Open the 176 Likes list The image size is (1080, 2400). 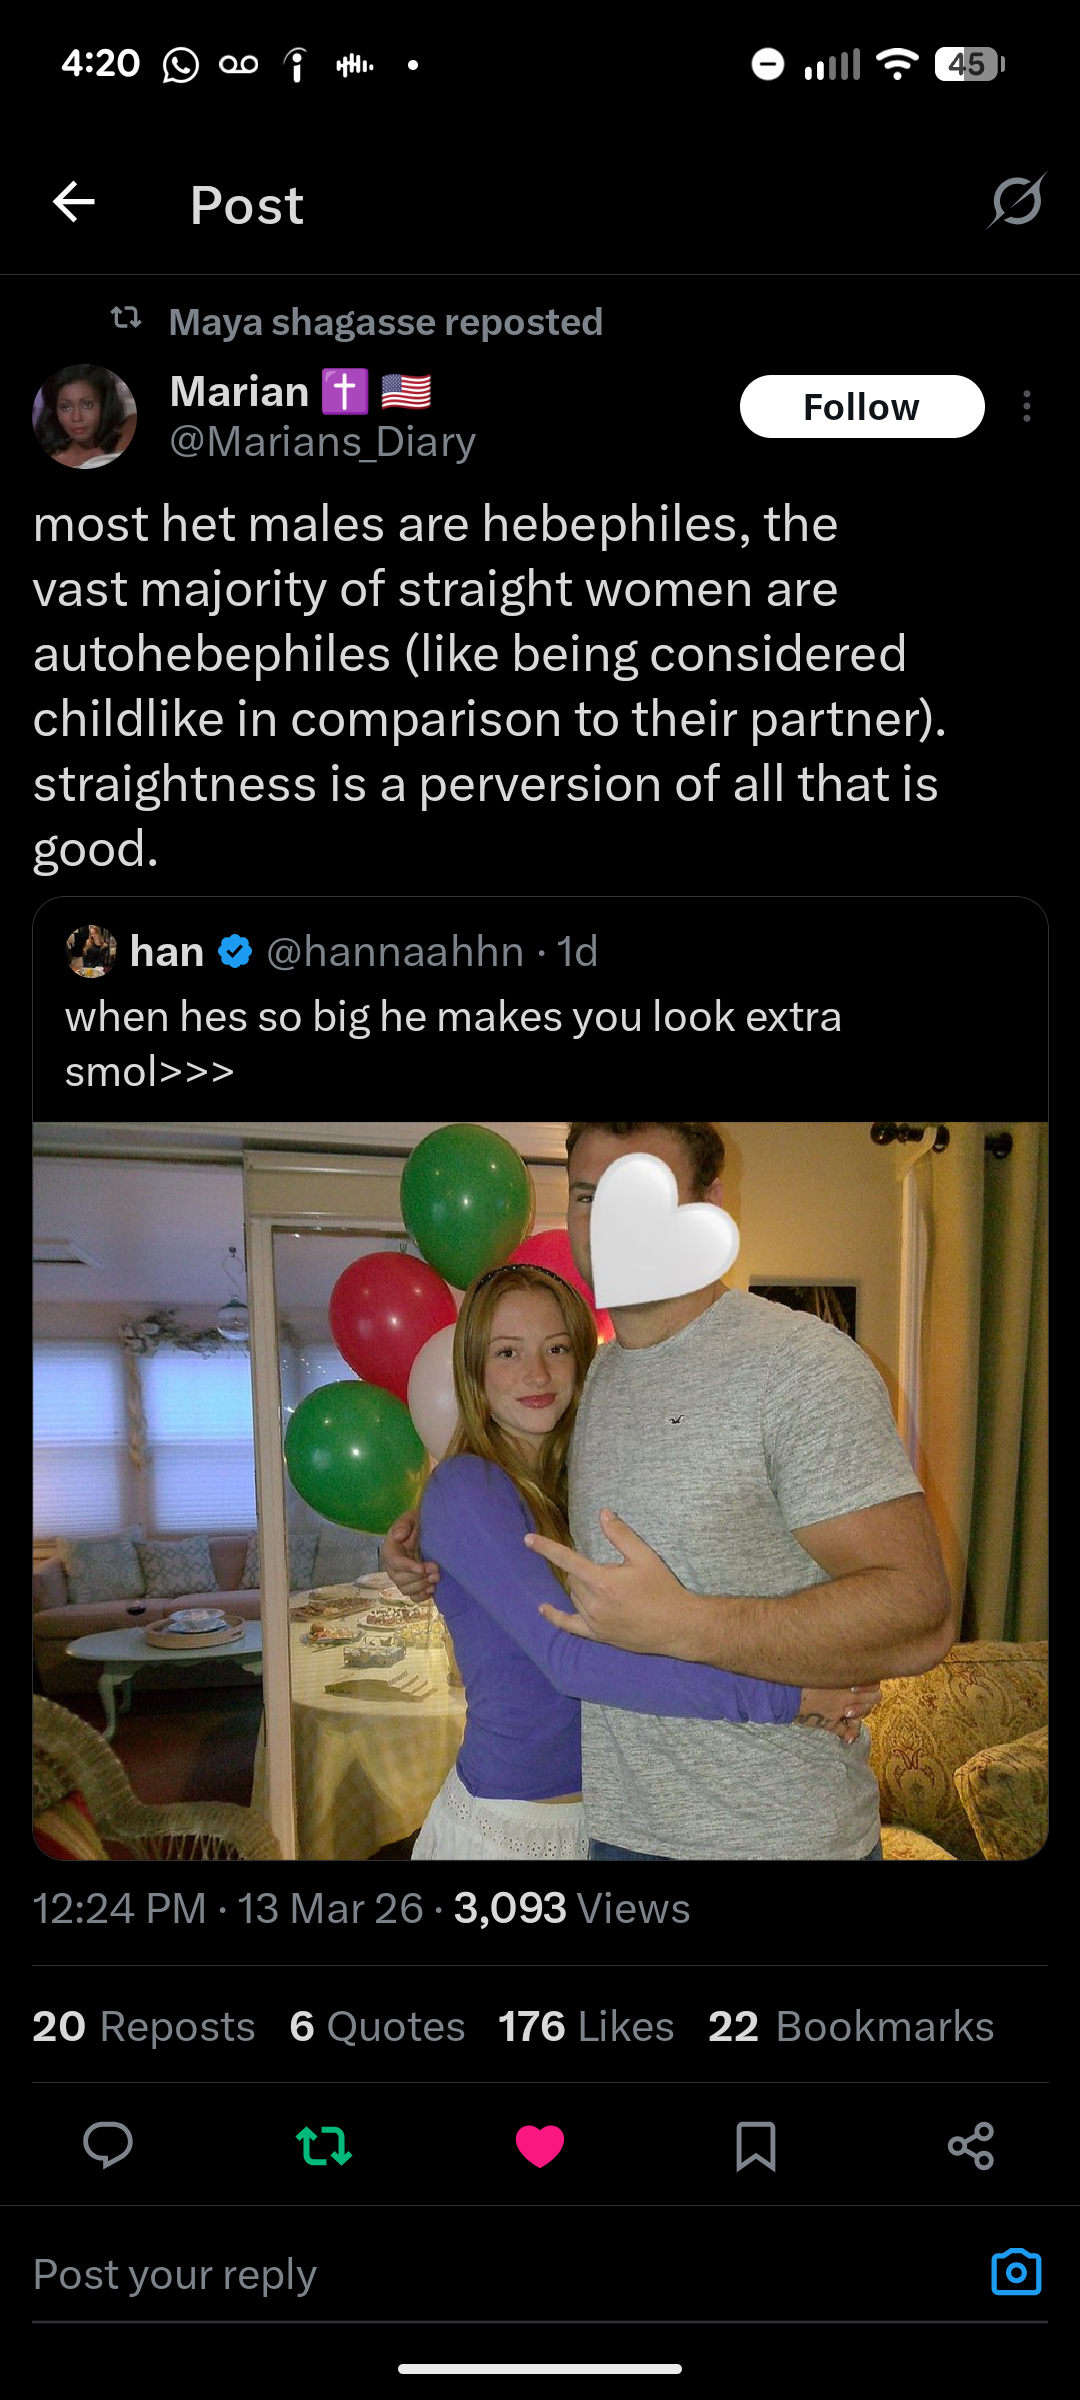point(586,2027)
